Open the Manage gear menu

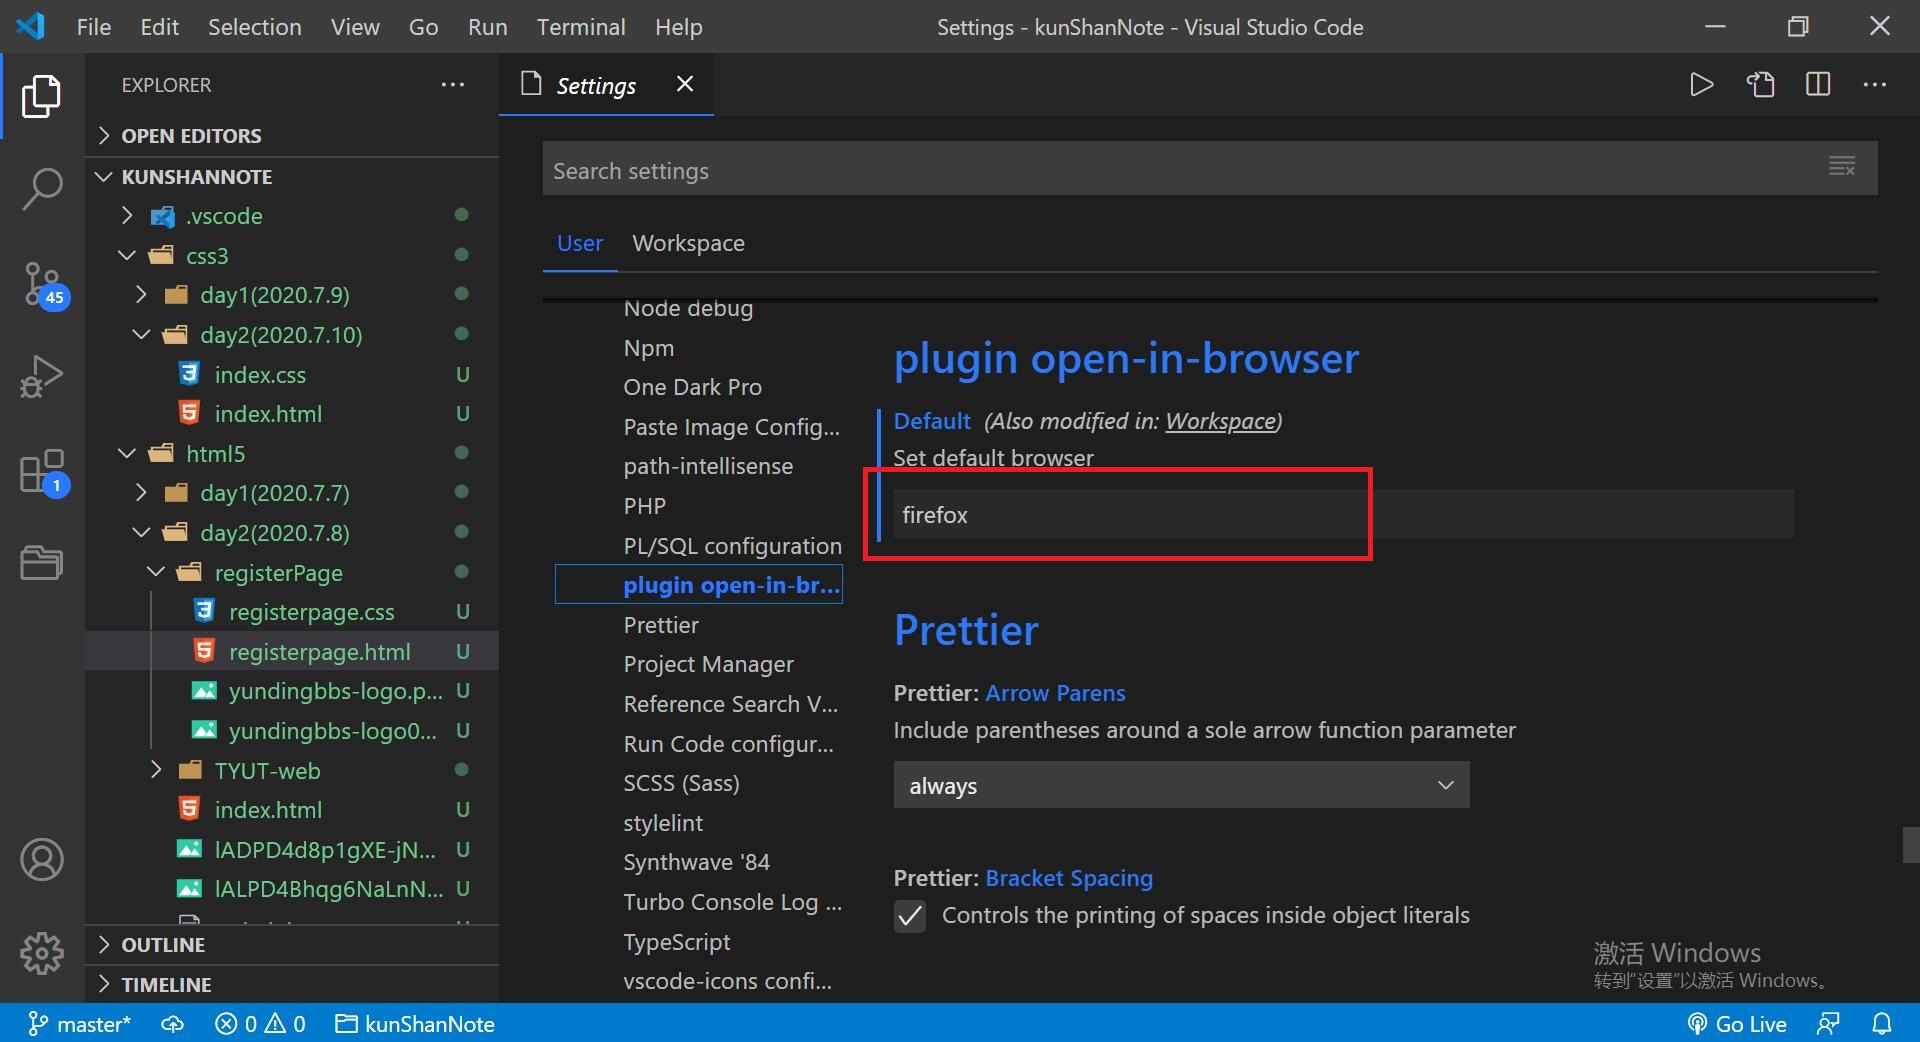42,953
